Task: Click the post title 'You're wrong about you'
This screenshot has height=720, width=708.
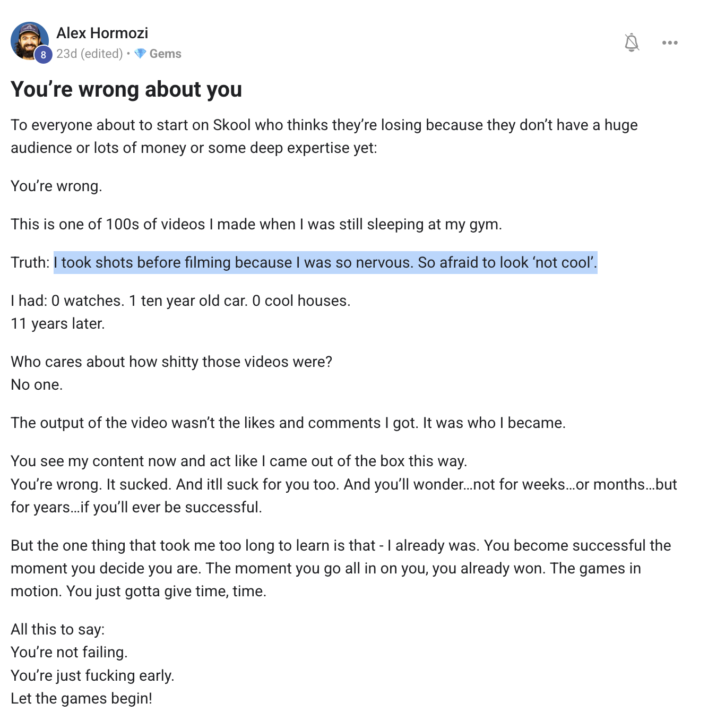Action: pos(126,90)
